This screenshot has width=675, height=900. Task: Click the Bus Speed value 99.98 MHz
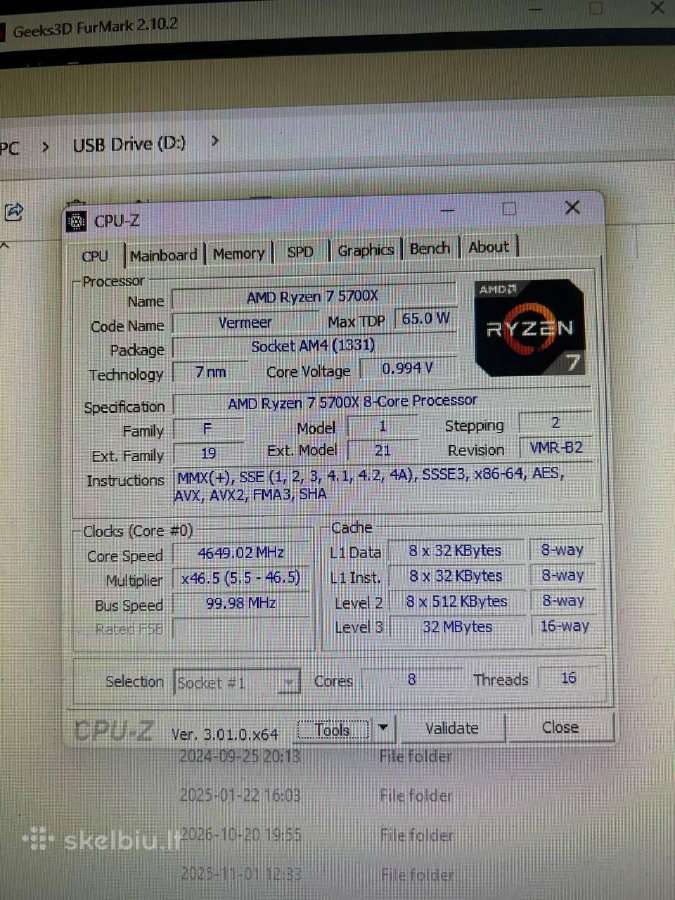point(241,603)
